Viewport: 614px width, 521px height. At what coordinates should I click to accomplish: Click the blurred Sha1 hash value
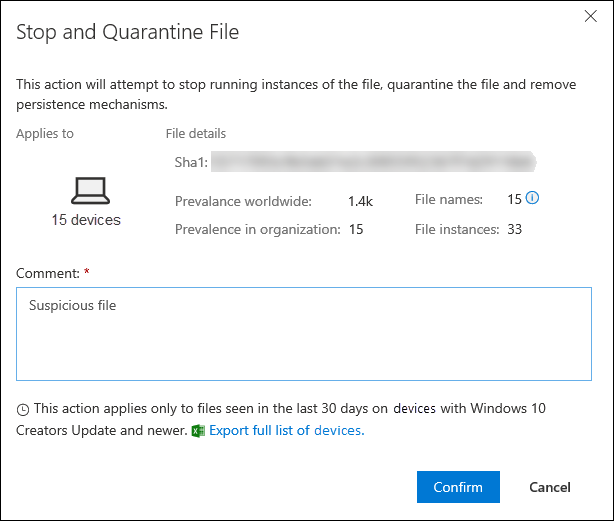point(374,162)
